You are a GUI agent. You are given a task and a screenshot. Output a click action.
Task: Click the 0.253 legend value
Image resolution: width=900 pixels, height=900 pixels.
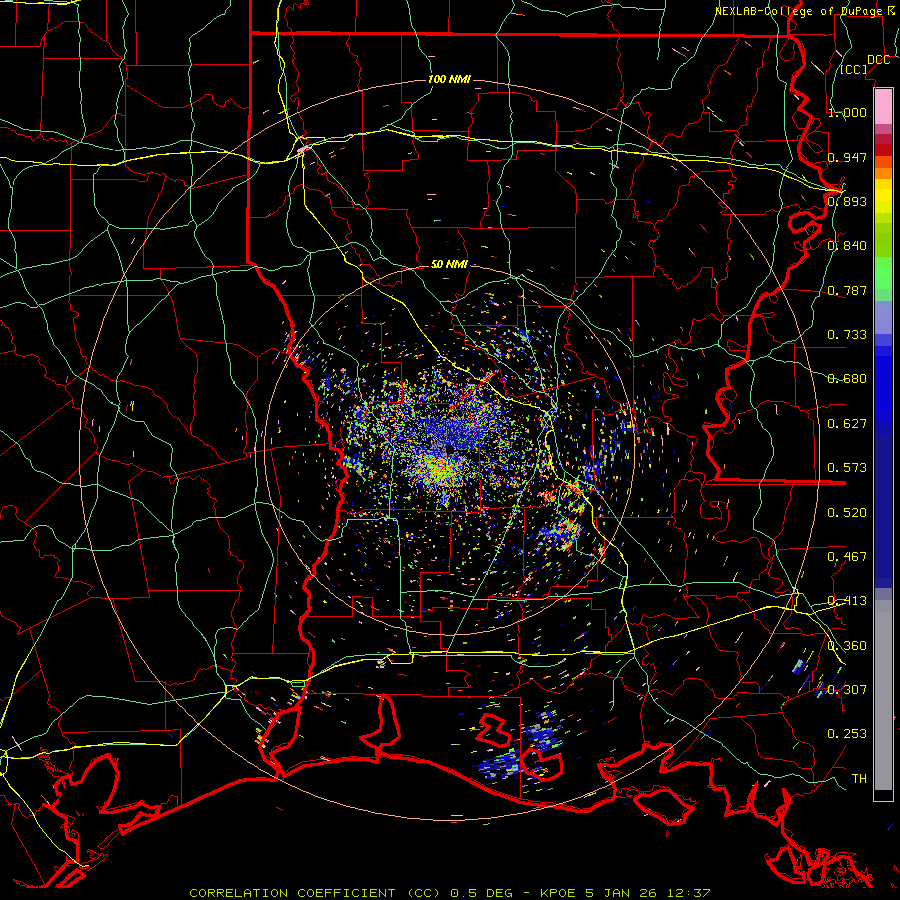pos(847,734)
